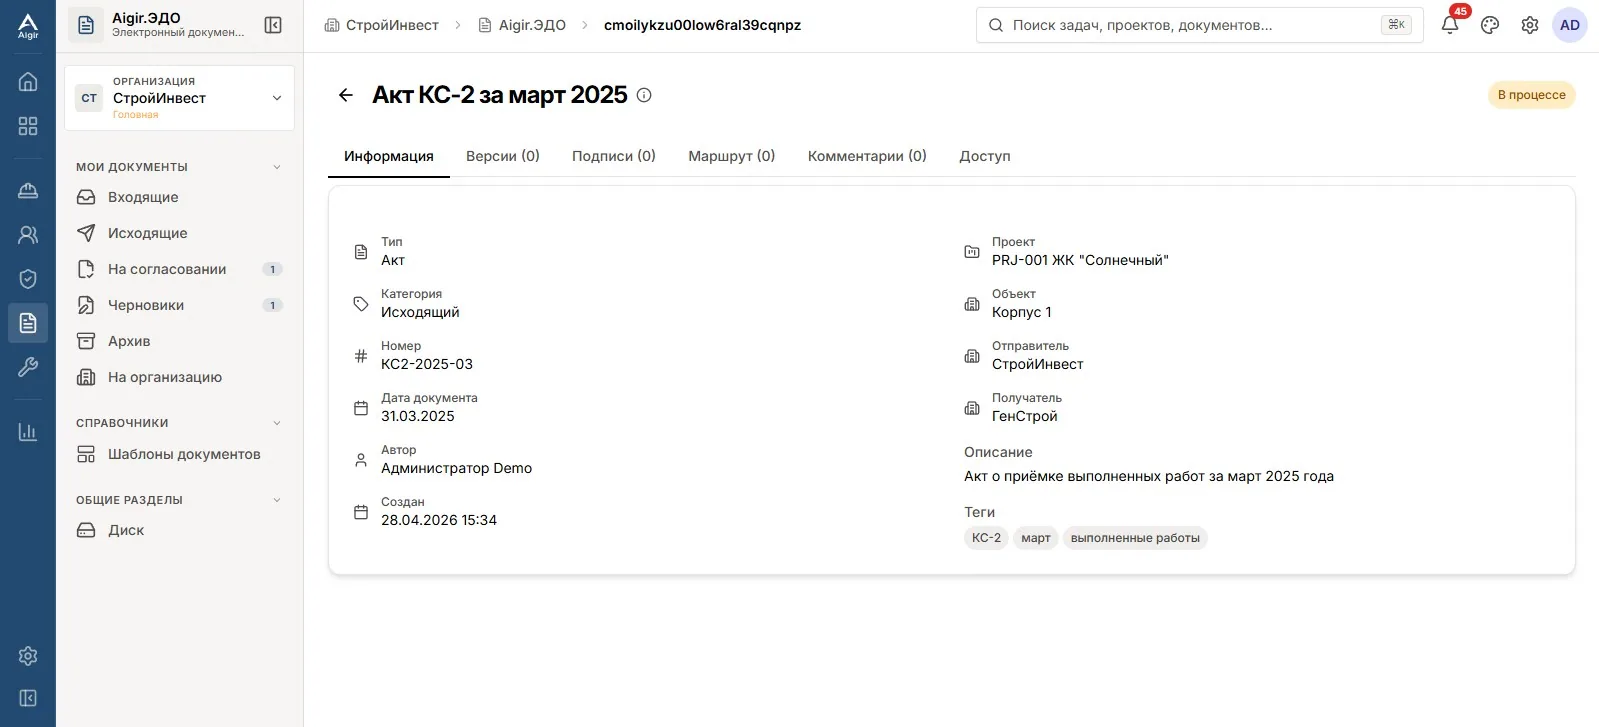The height and width of the screenshot is (727, 1599).
Task: Click the март tag
Action: click(1036, 538)
